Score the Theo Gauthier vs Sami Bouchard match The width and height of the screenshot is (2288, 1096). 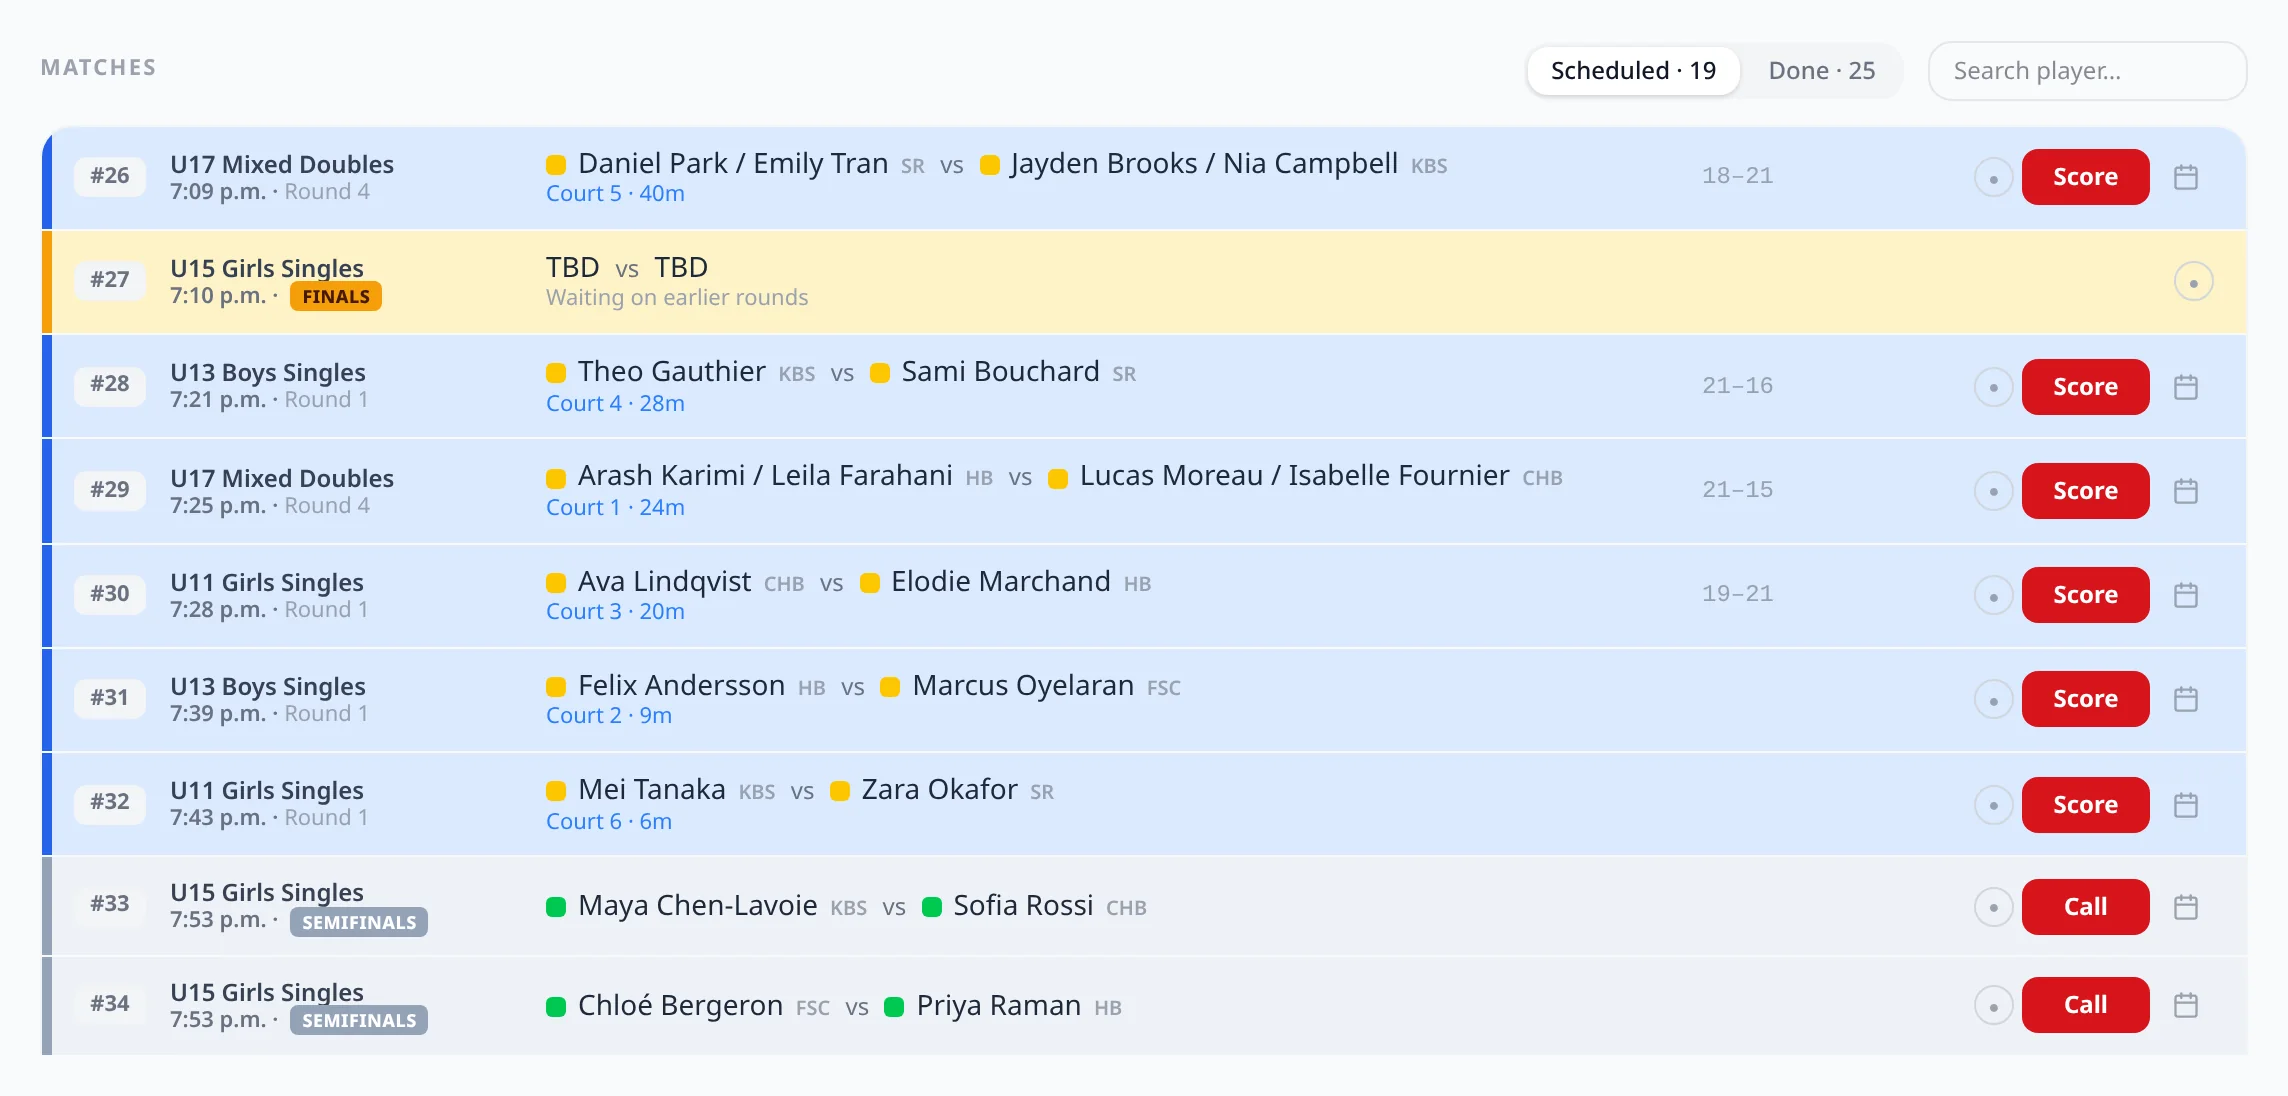tap(2085, 387)
